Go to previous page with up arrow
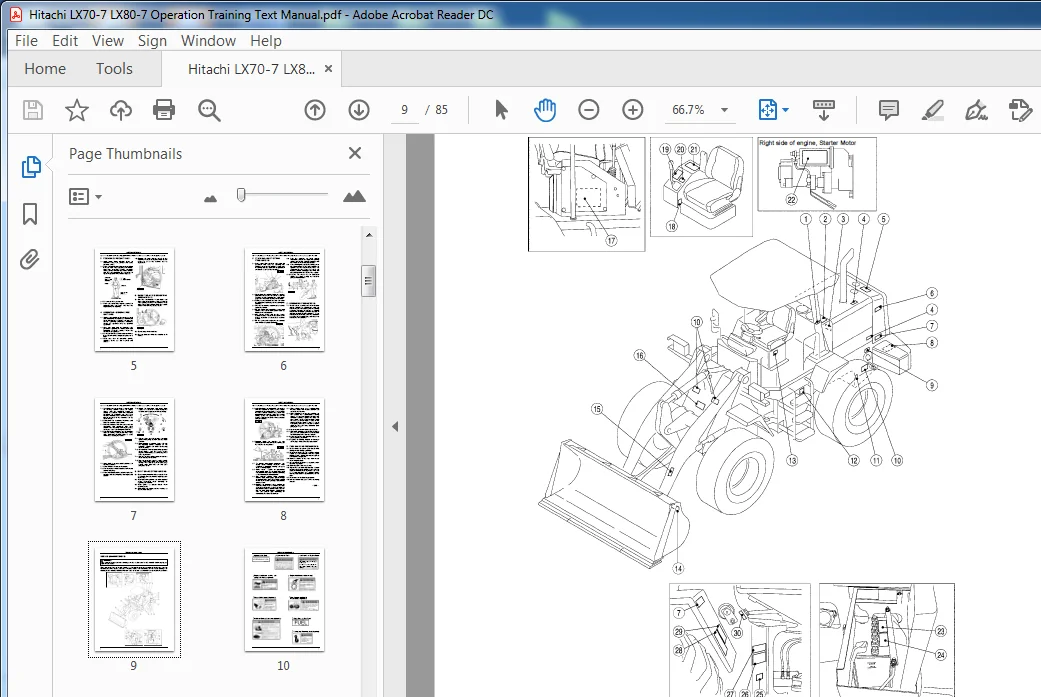The height and width of the screenshot is (697, 1041). [315, 110]
